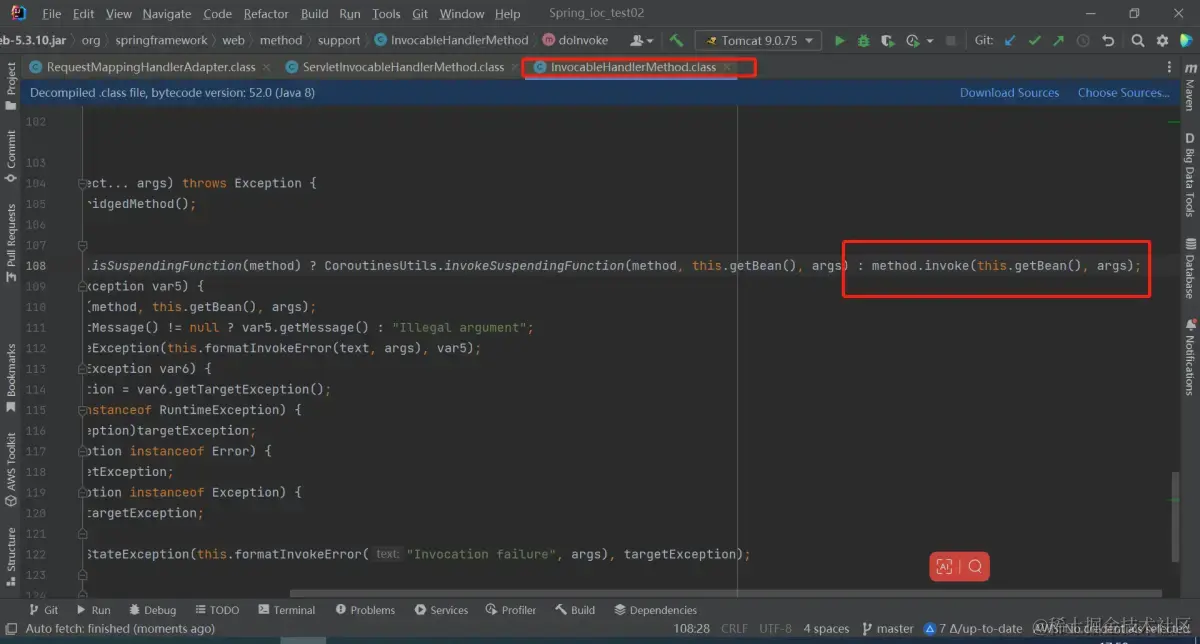
Task: Open the Notifications side panel
Action: (1190, 357)
